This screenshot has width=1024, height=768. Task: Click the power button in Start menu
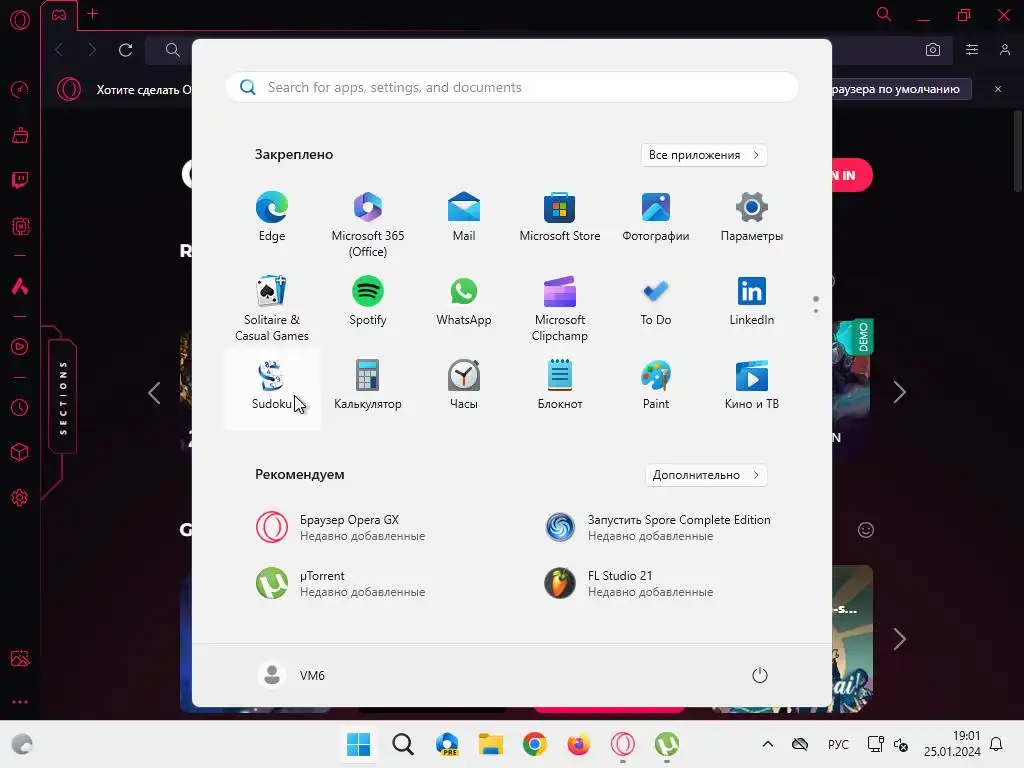(x=760, y=675)
